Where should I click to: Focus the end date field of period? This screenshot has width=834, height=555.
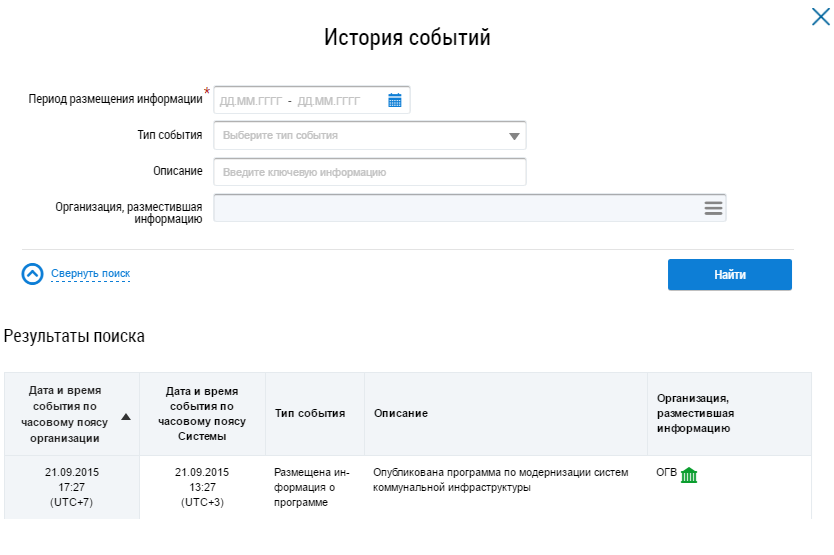(328, 101)
